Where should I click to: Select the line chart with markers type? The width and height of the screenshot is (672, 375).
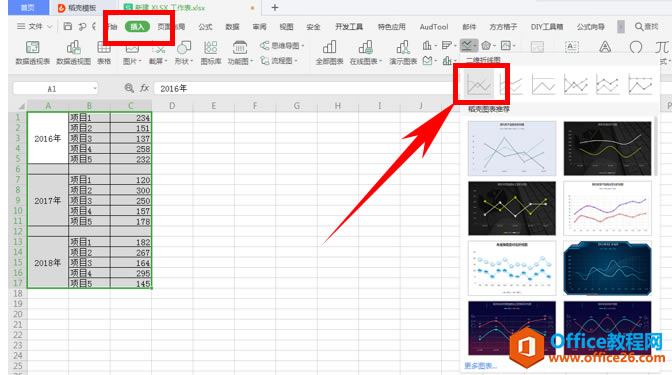[576, 84]
